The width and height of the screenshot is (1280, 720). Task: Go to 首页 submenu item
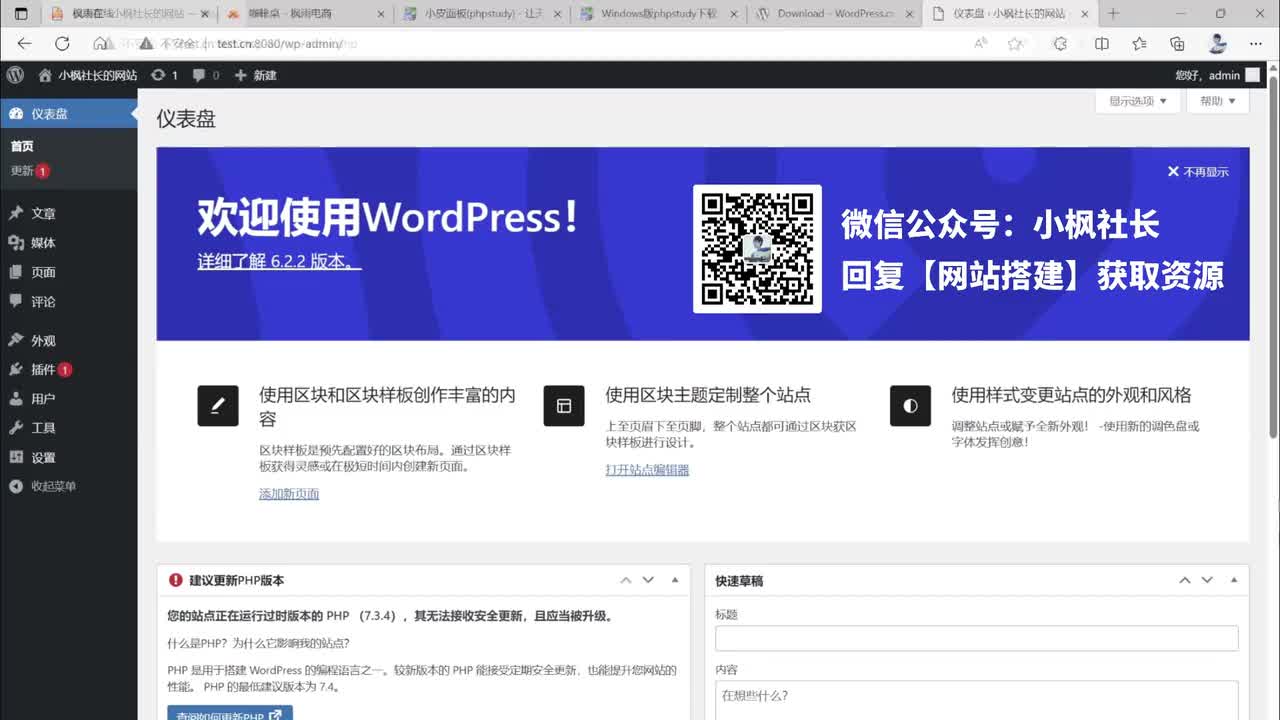(22, 146)
